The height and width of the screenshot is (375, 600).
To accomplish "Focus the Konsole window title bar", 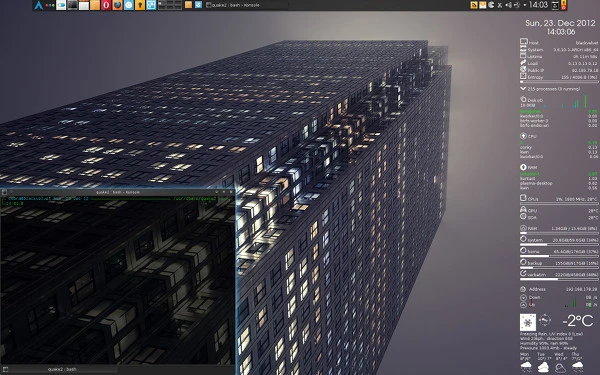I will 117,192.
